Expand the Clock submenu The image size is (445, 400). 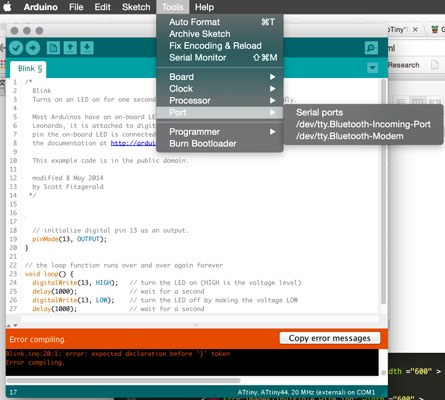pos(220,89)
